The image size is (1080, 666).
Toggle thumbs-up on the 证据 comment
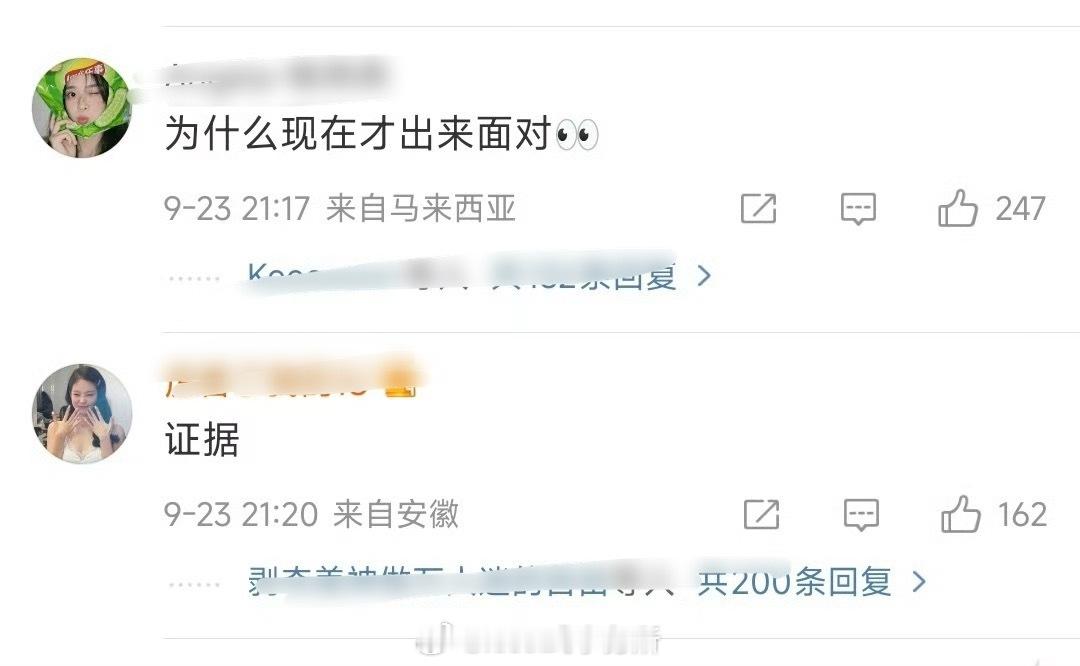960,514
